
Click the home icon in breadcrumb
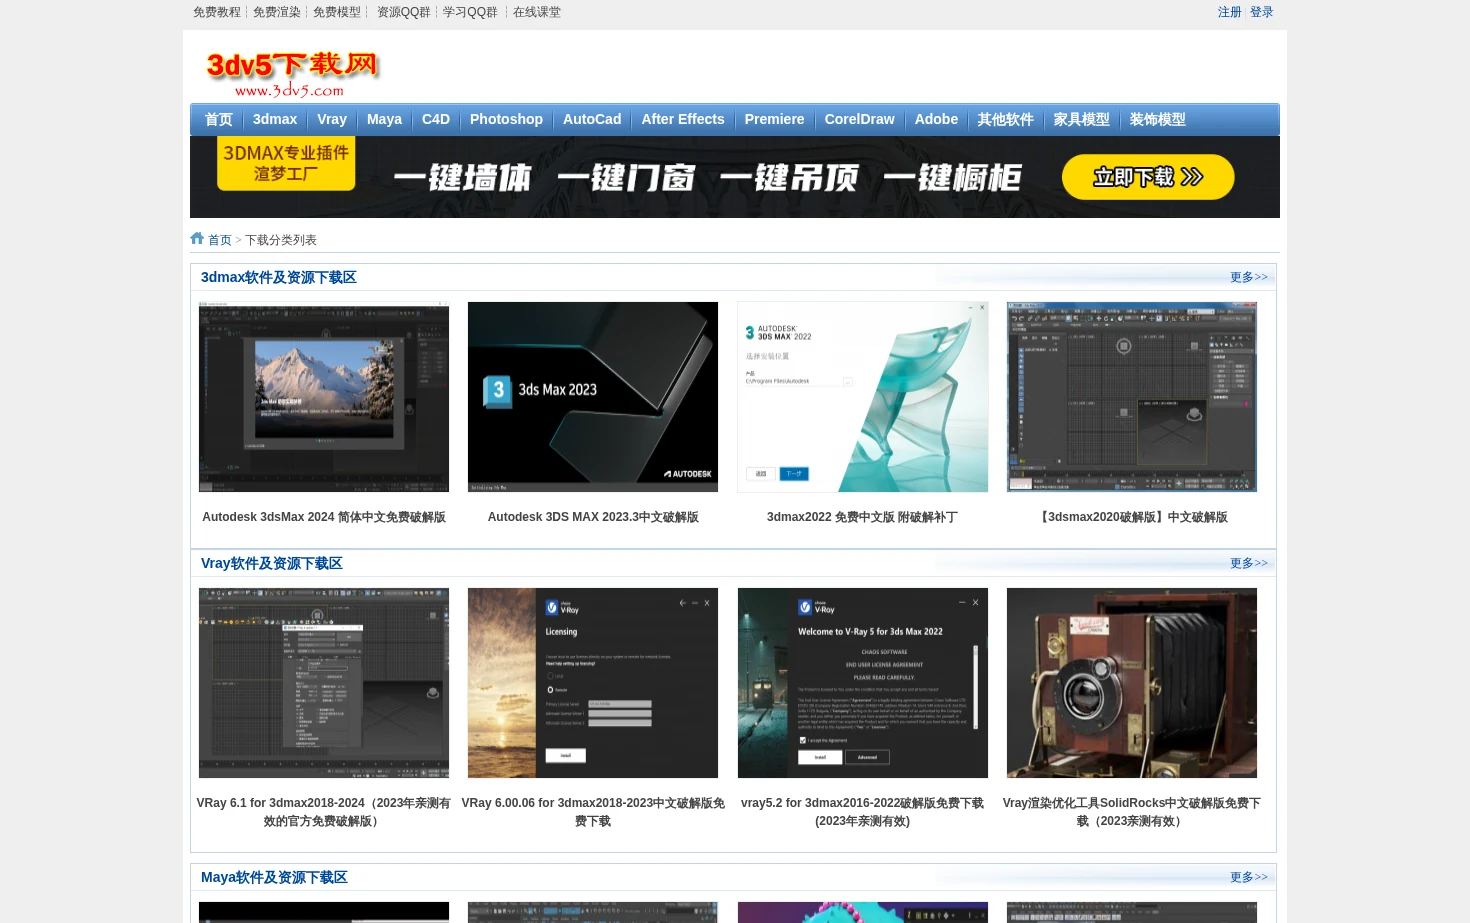pyautogui.click(x=197, y=238)
